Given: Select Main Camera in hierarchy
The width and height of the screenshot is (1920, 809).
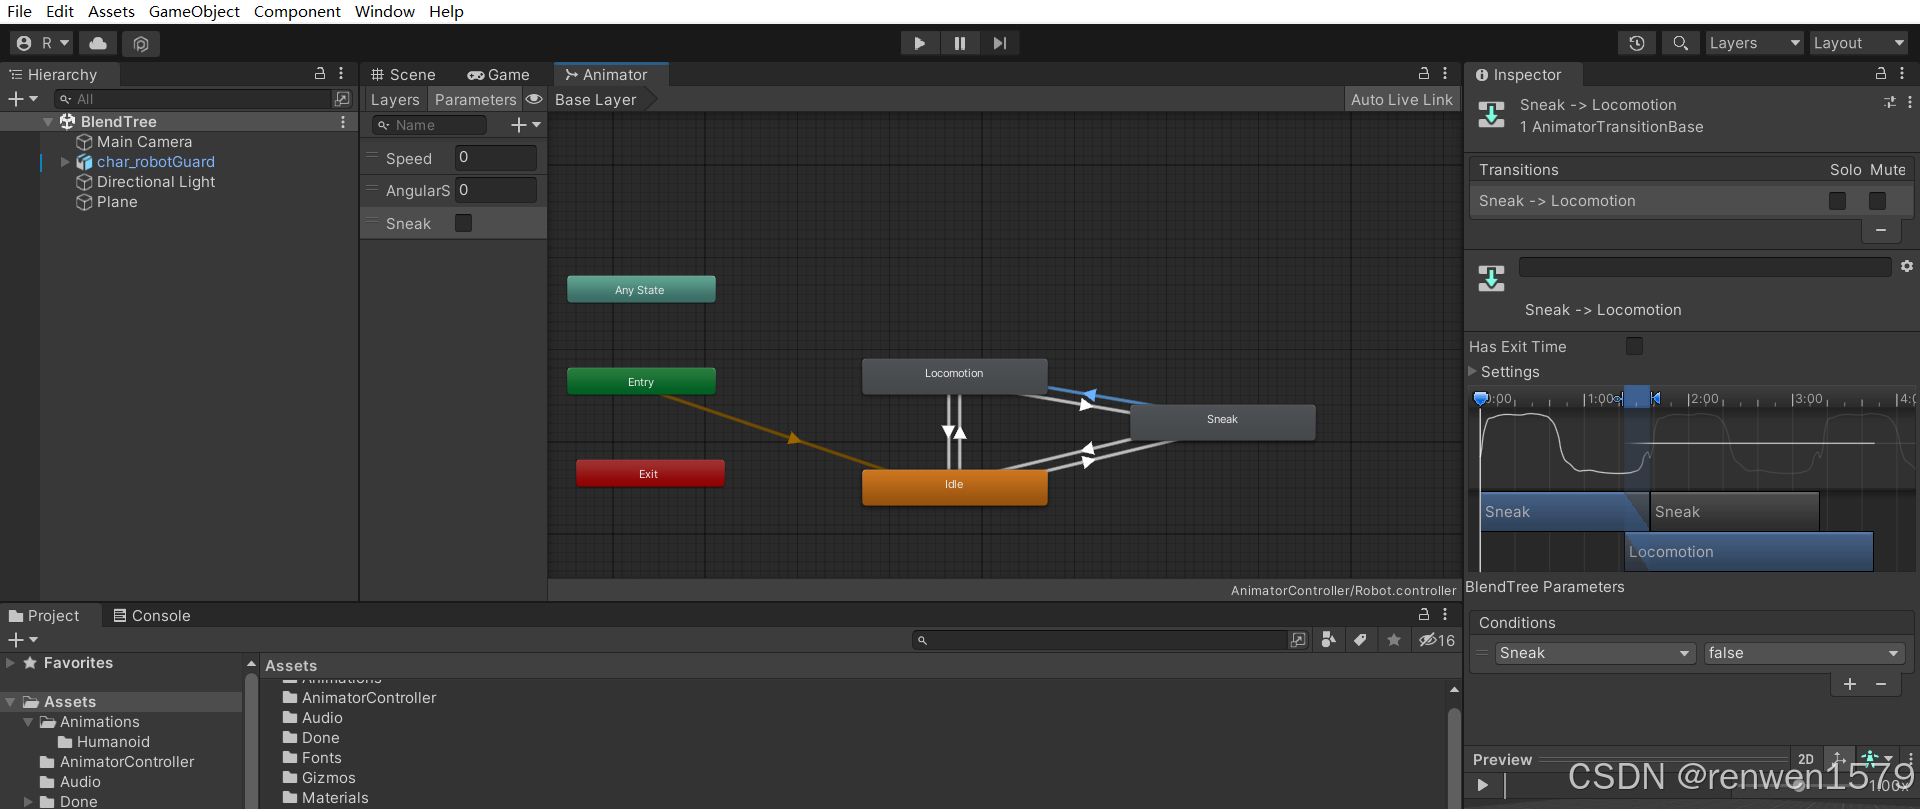Looking at the screenshot, I should (144, 142).
